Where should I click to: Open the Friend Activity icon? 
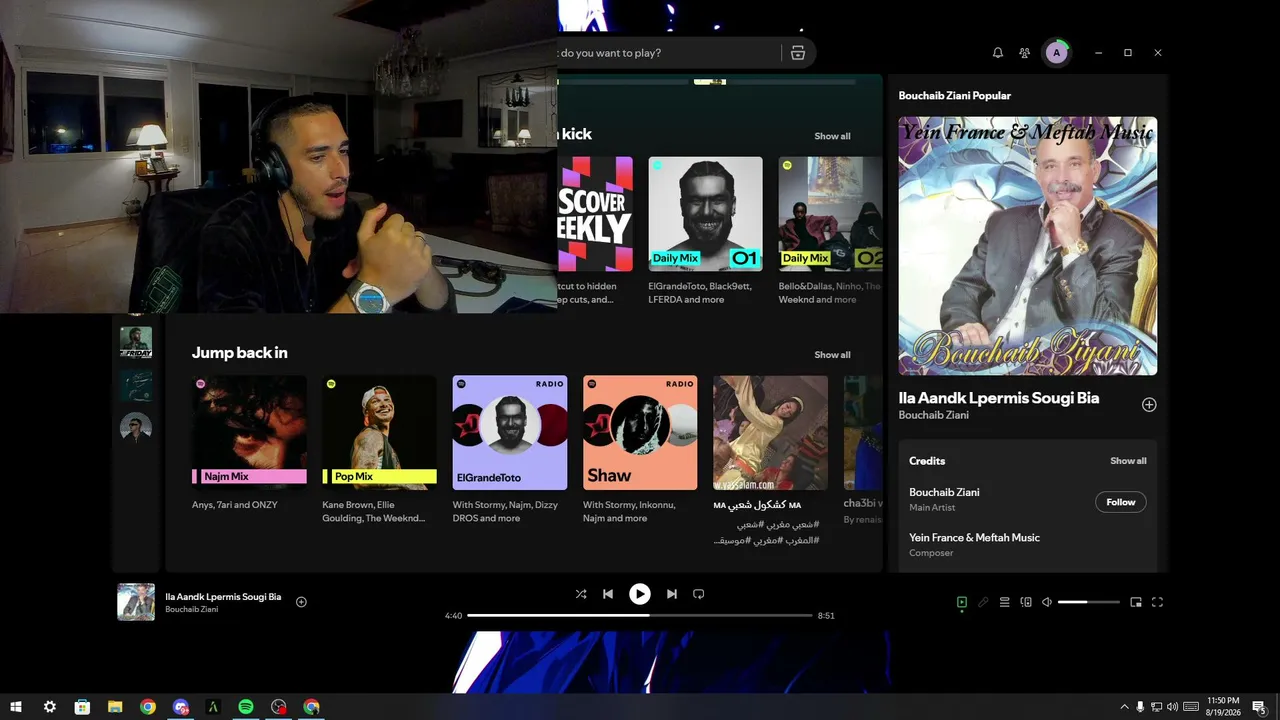1025,53
